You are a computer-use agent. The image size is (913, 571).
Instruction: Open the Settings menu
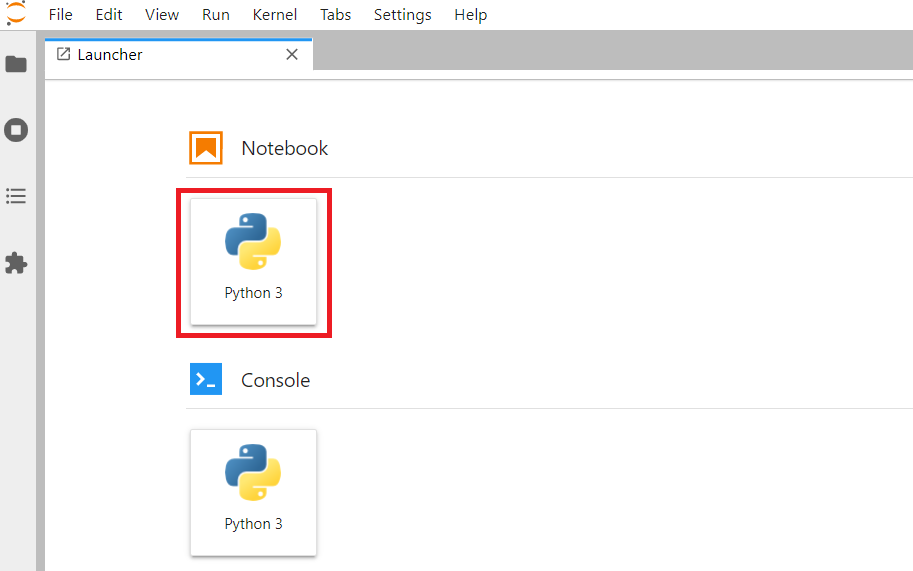coord(403,15)
